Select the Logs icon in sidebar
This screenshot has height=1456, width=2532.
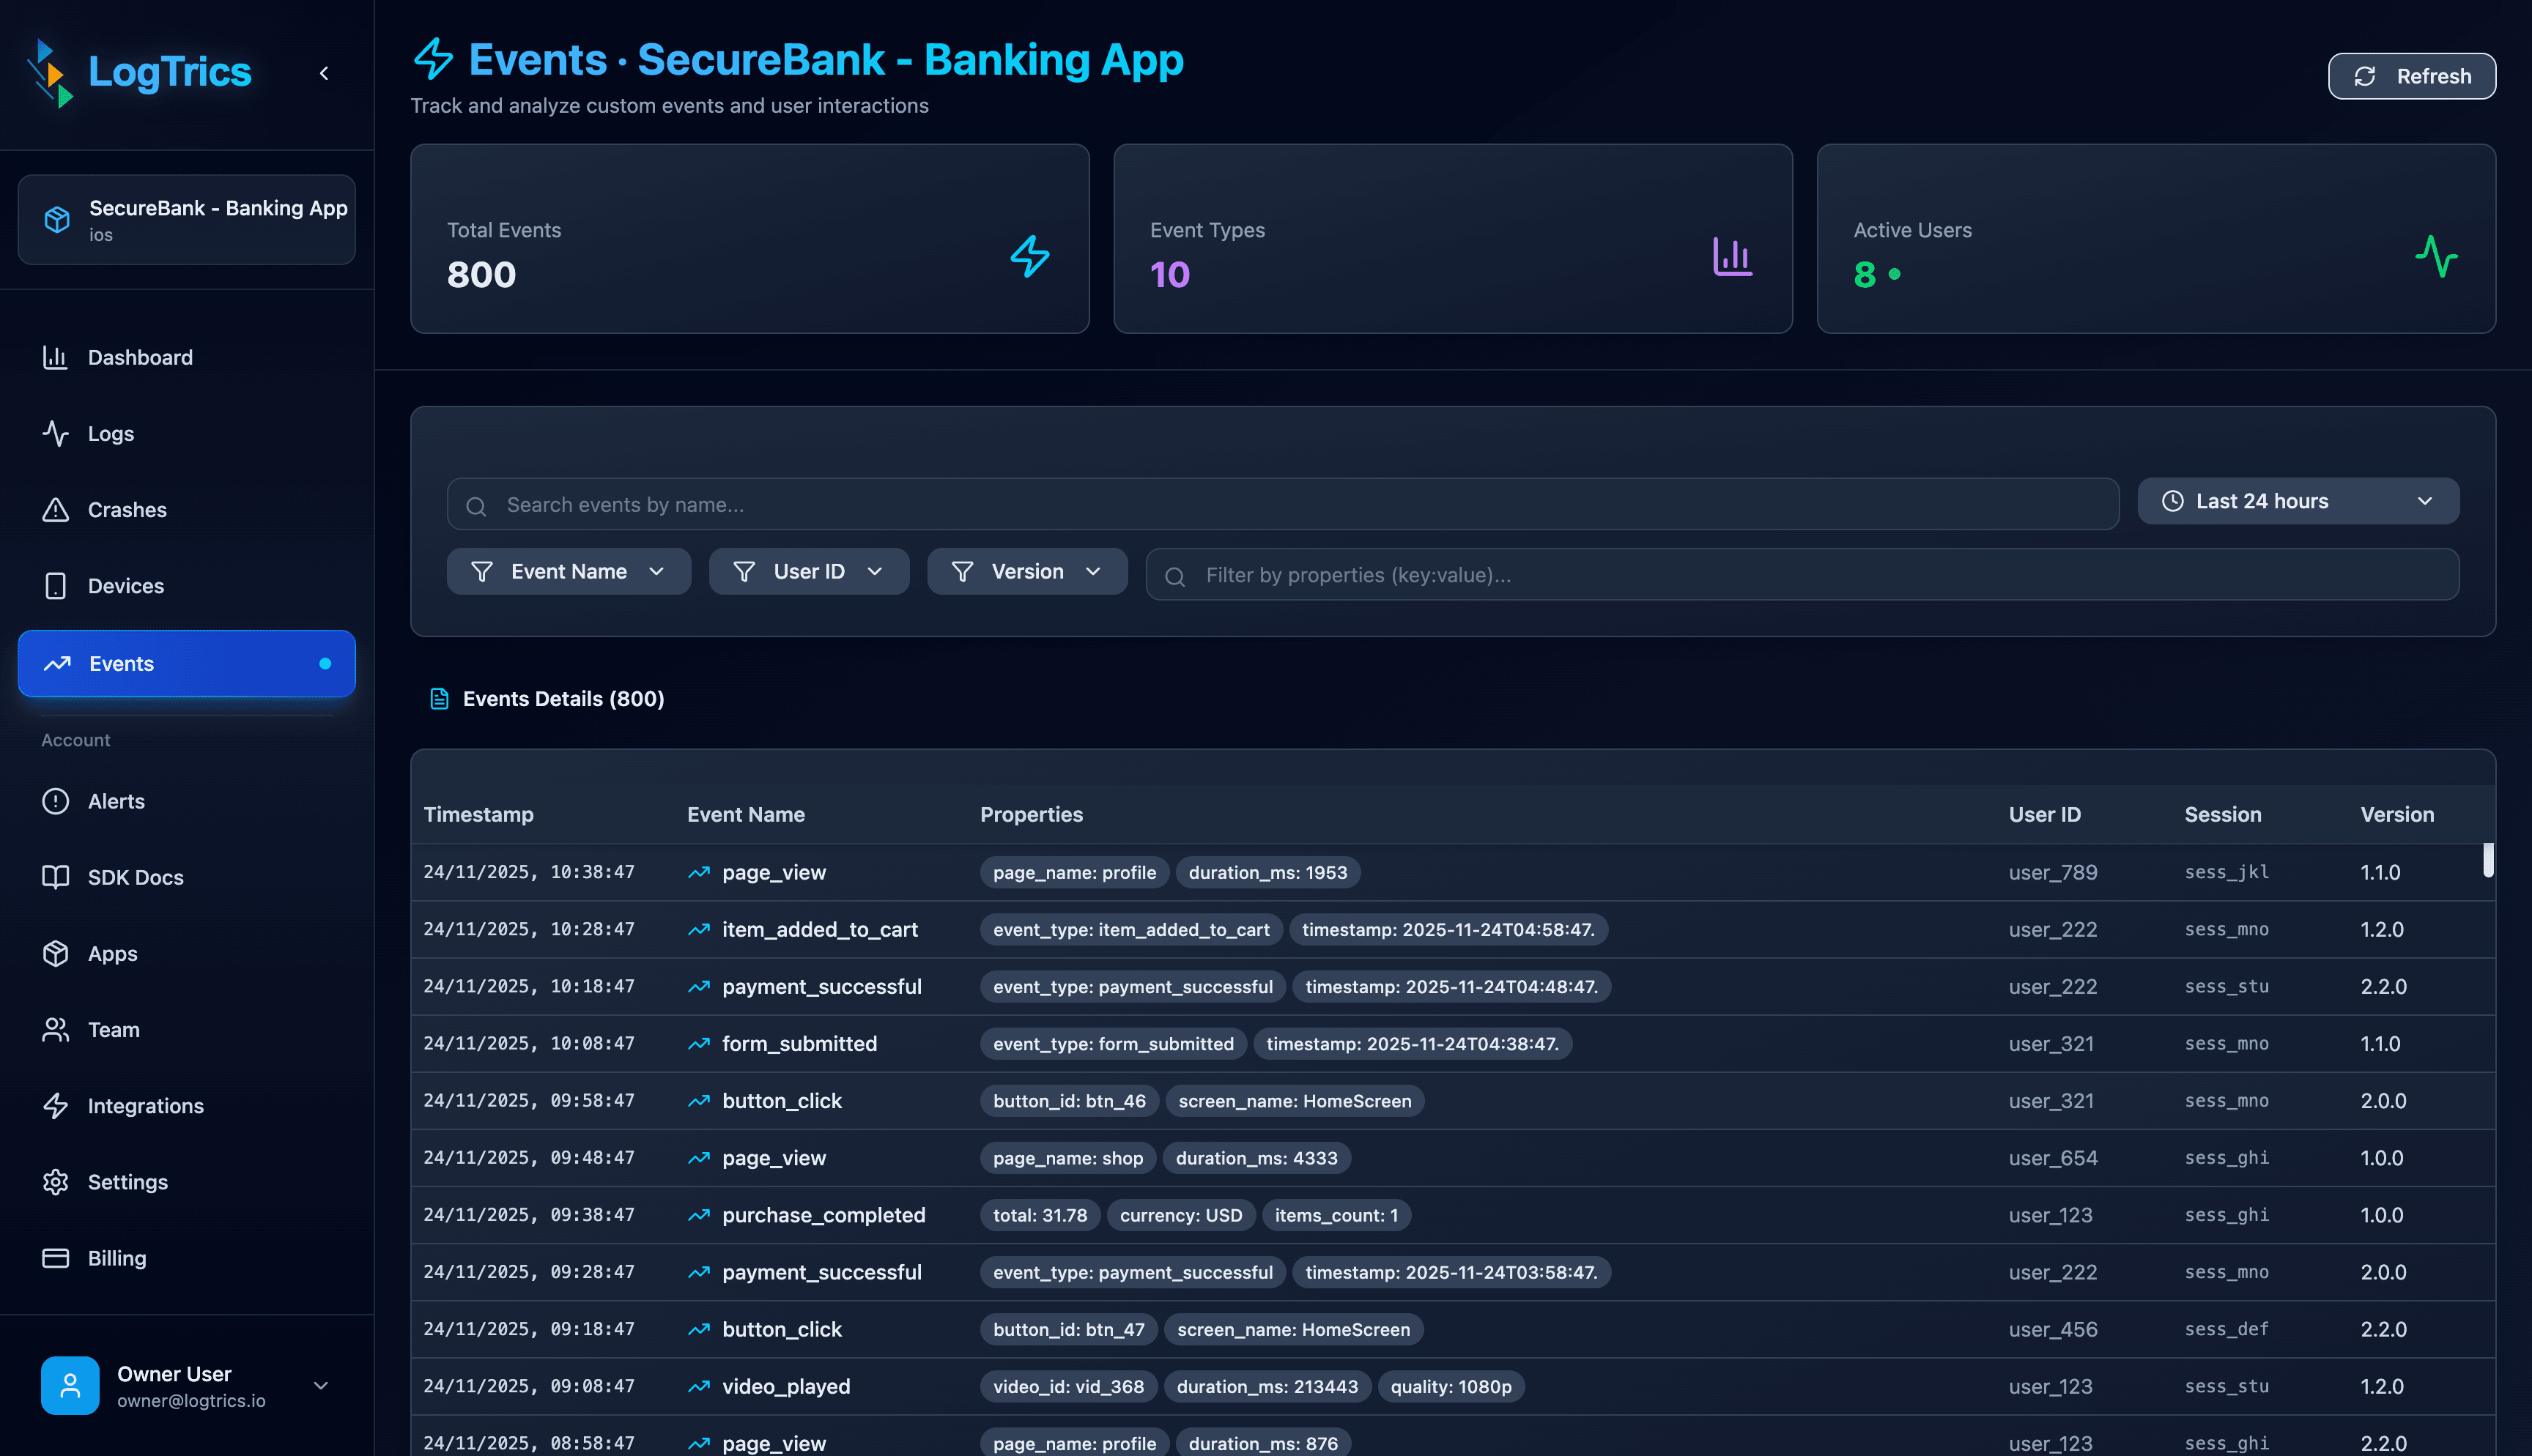click(x=109, y=433)
